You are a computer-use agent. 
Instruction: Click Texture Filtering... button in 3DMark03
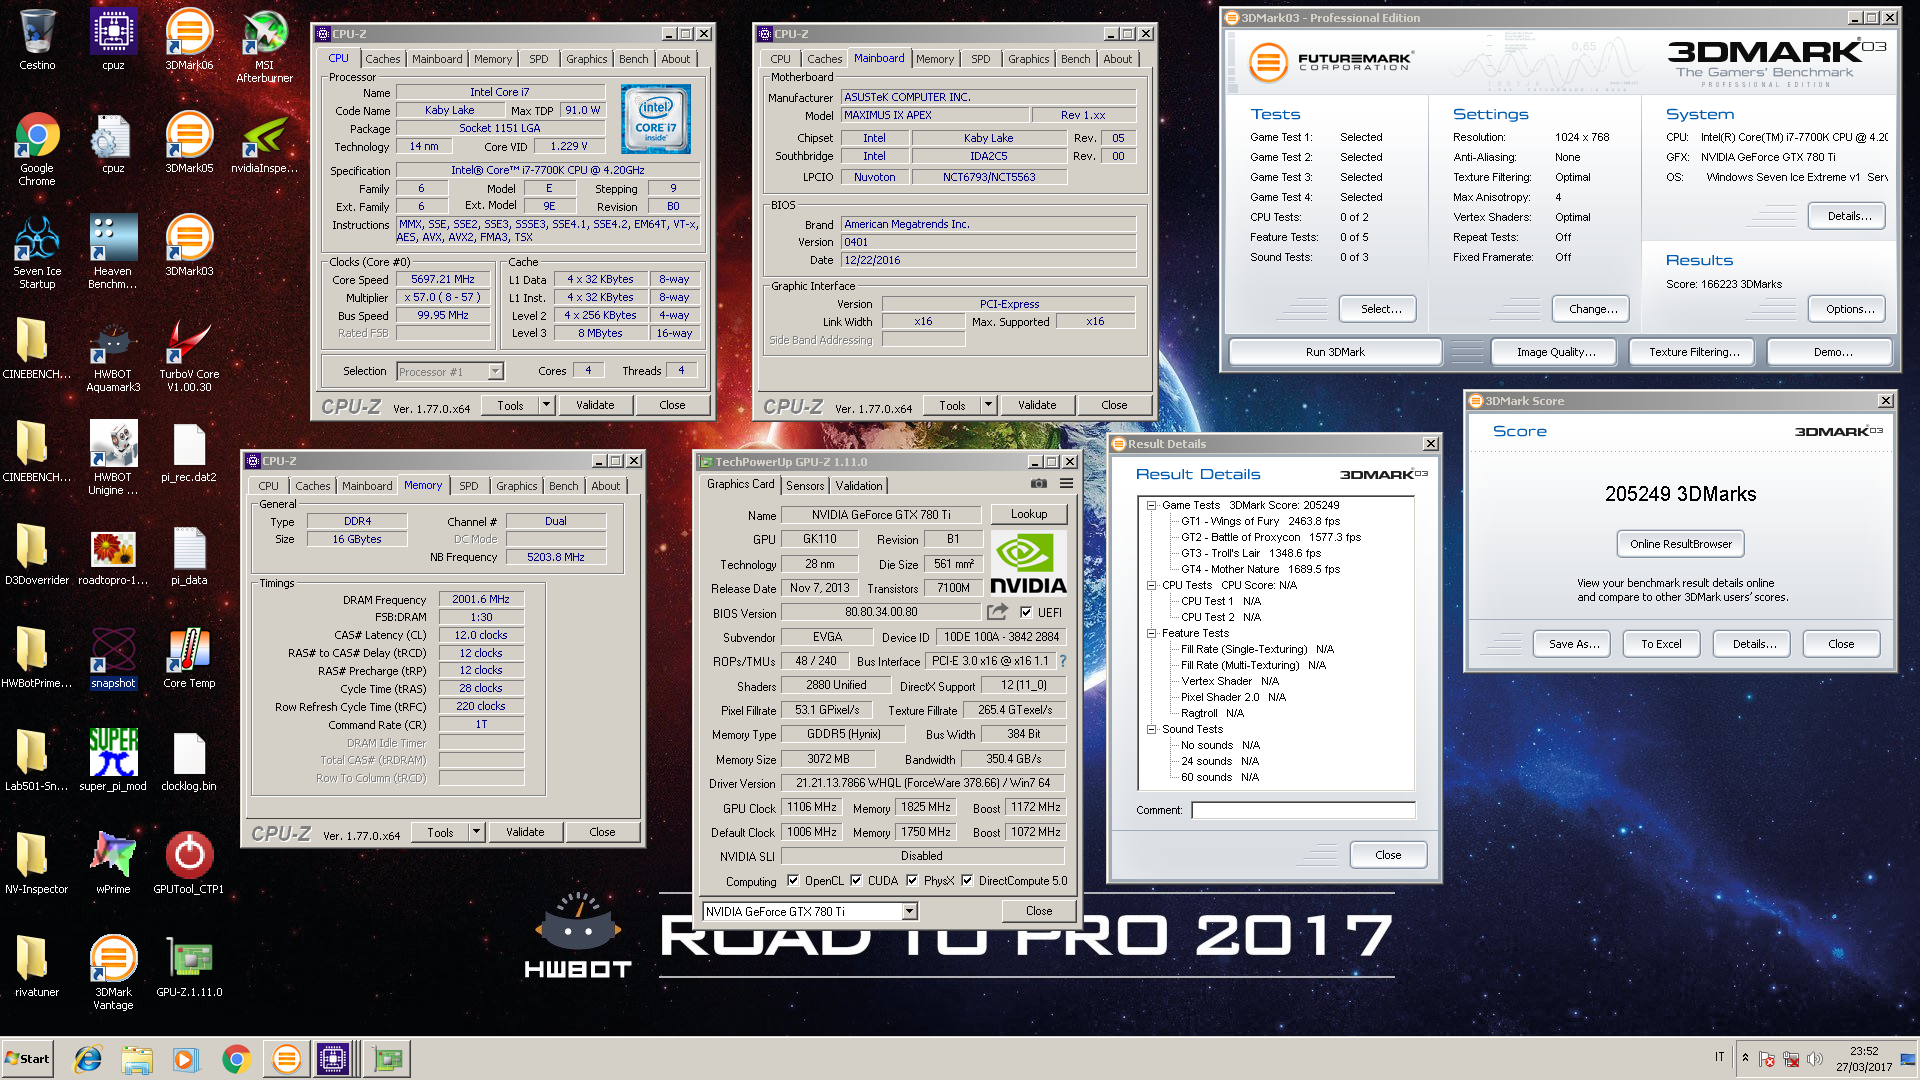tap(1694, 352)
